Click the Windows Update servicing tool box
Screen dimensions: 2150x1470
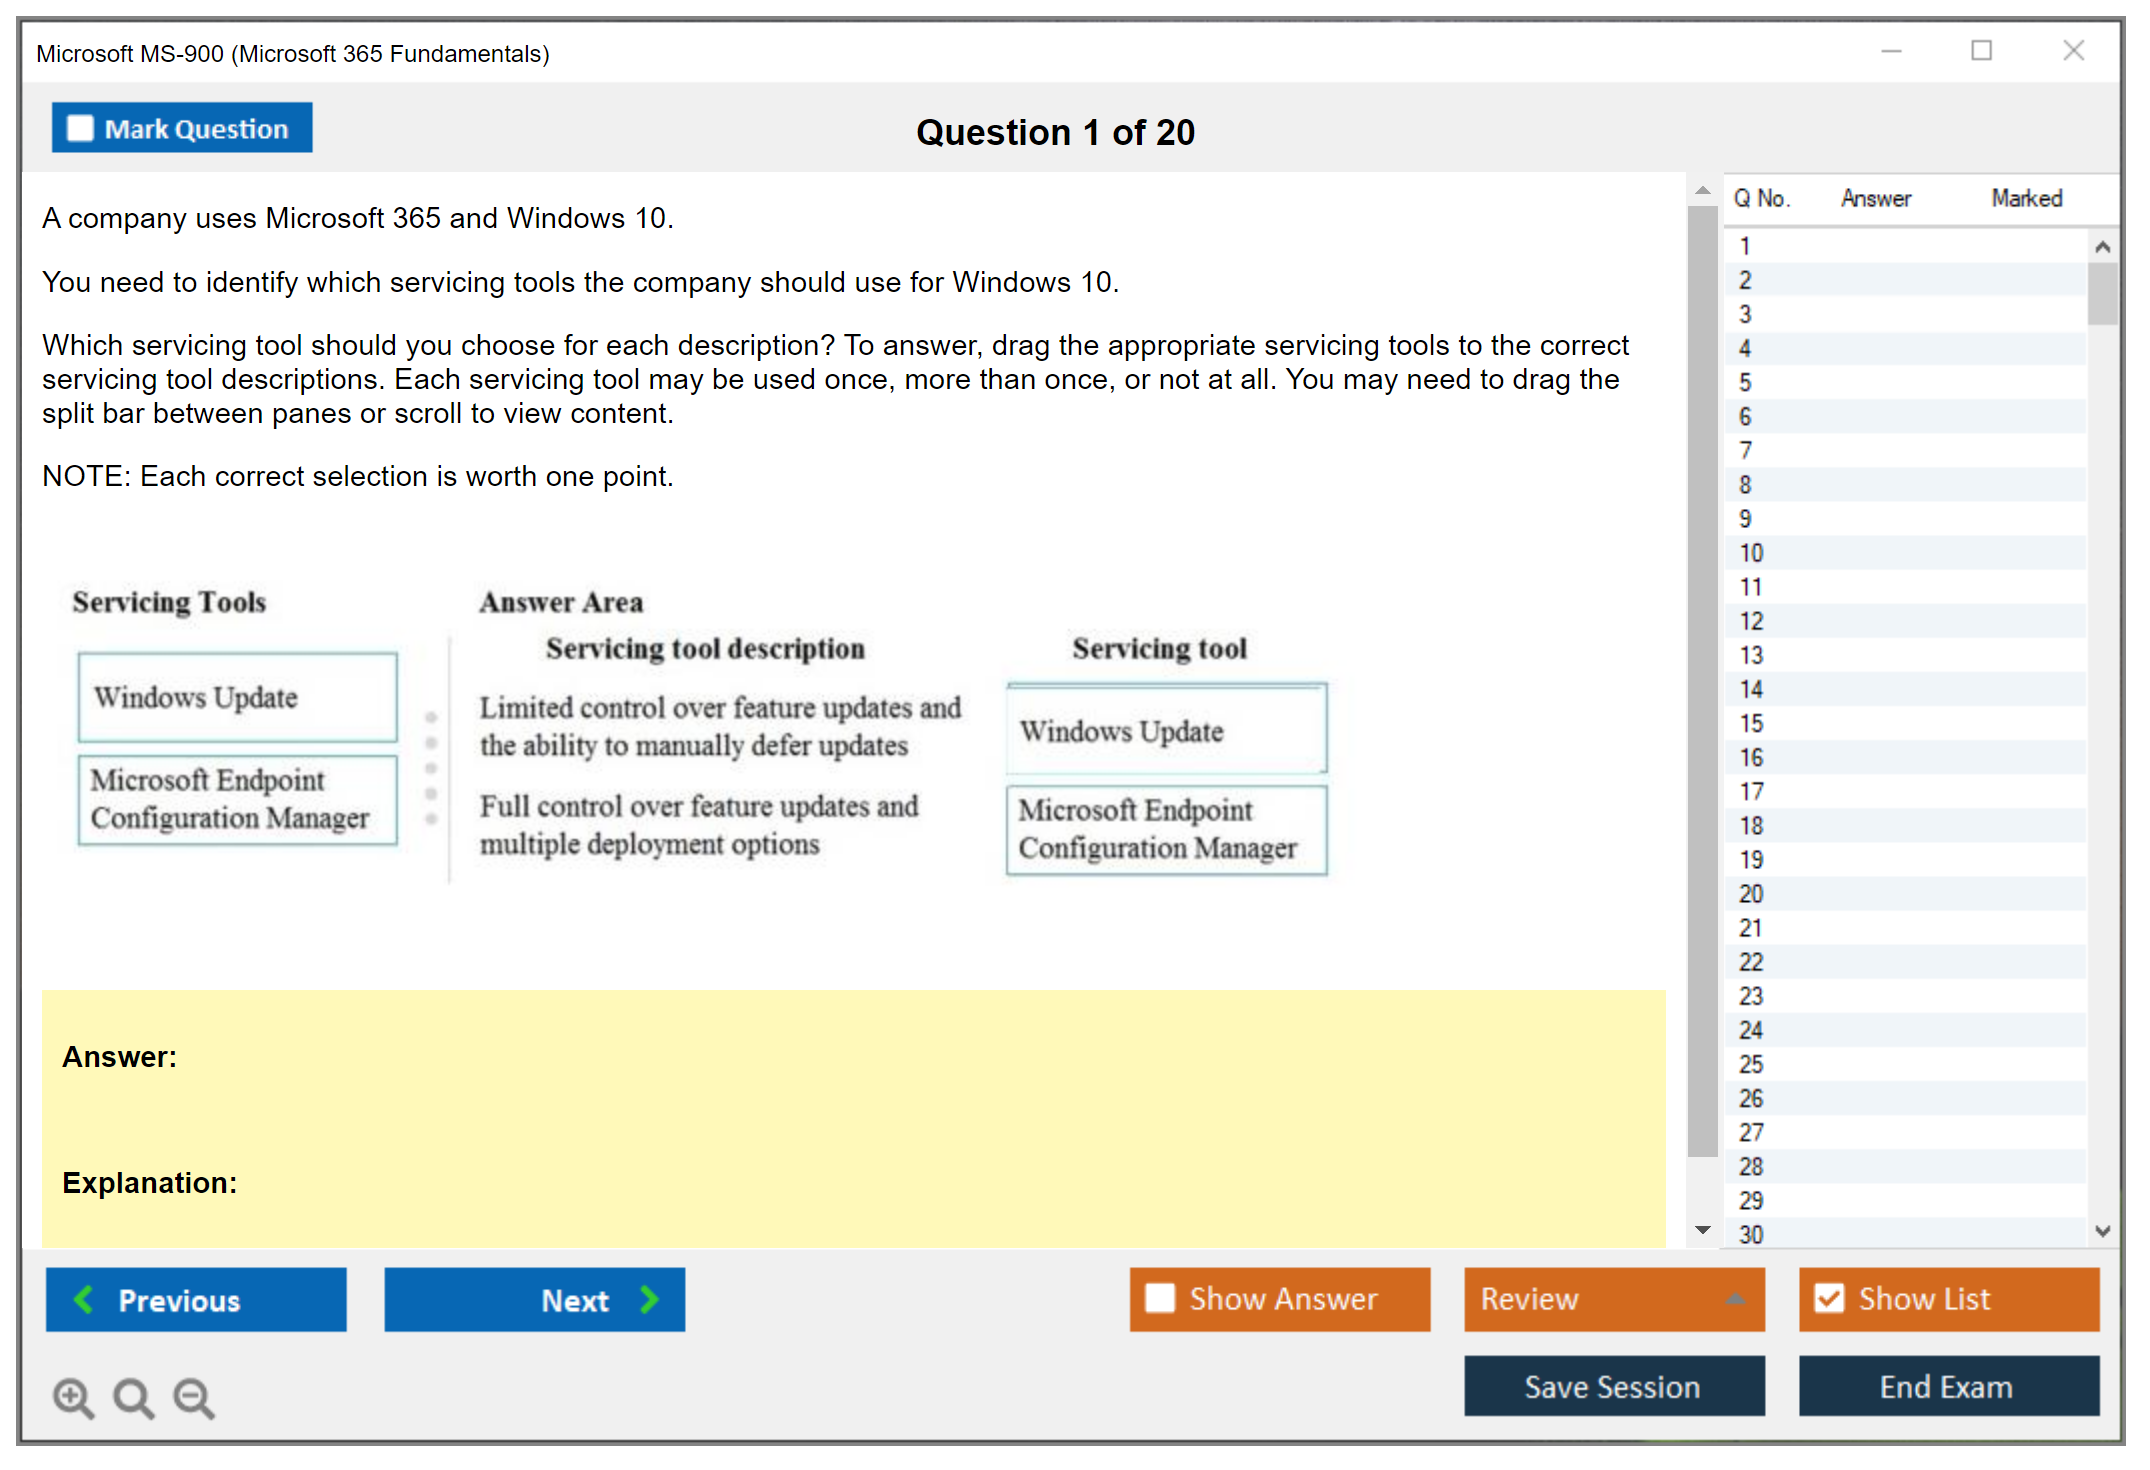click(238, 697)
